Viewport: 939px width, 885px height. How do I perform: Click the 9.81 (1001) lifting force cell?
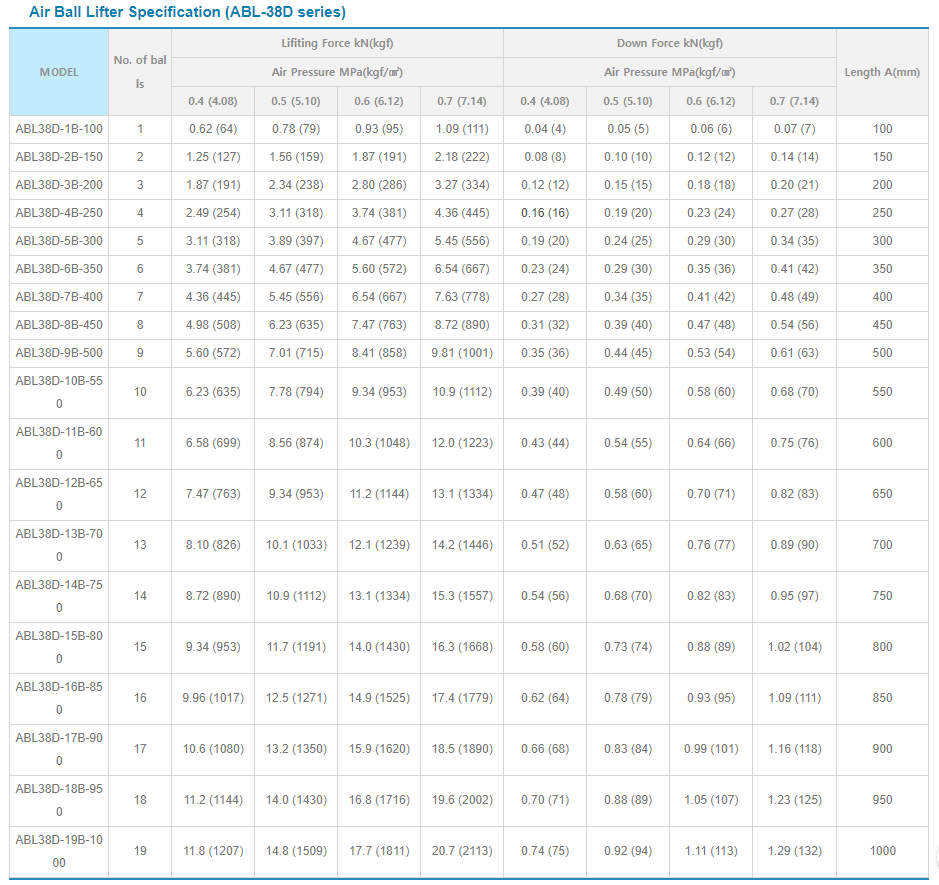pyautogui.click(x=461, y=353)
